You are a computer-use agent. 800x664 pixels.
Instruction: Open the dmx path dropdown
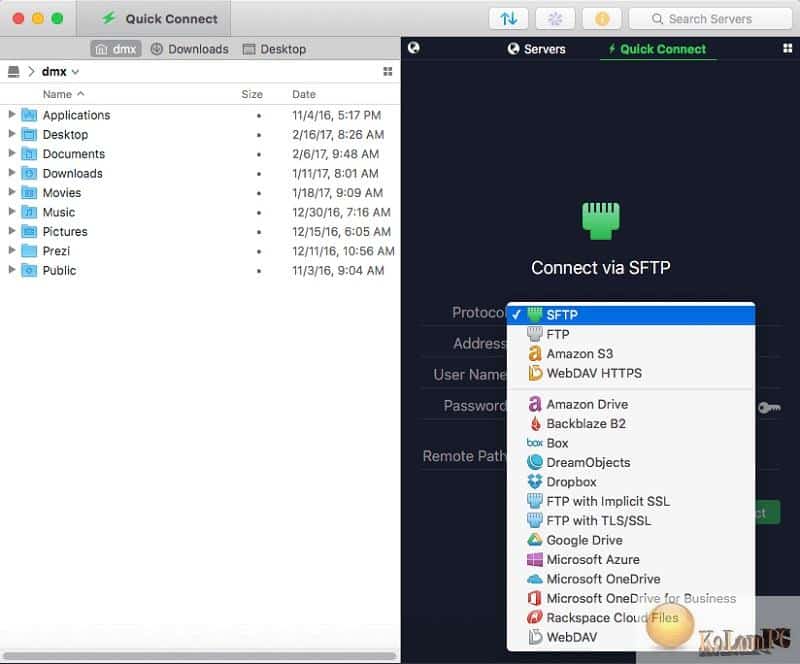pyautogui.click(x=60, y=71)
